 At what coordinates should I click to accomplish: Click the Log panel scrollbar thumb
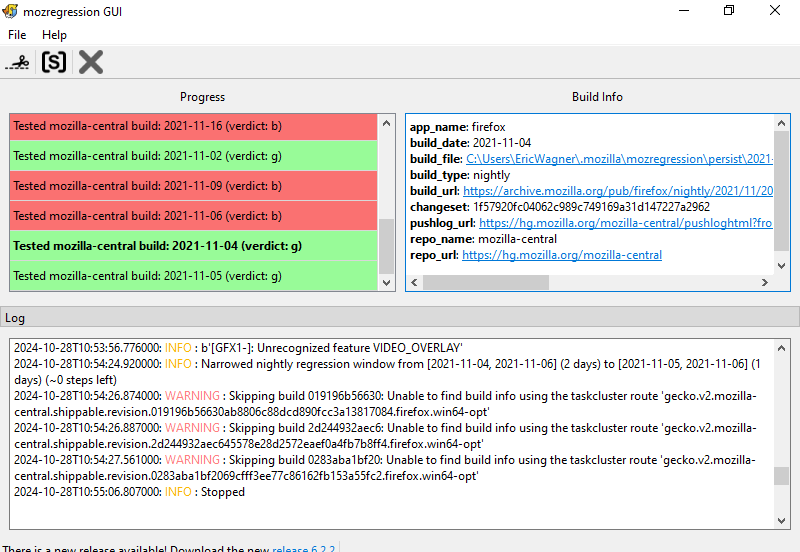[781, 476]
